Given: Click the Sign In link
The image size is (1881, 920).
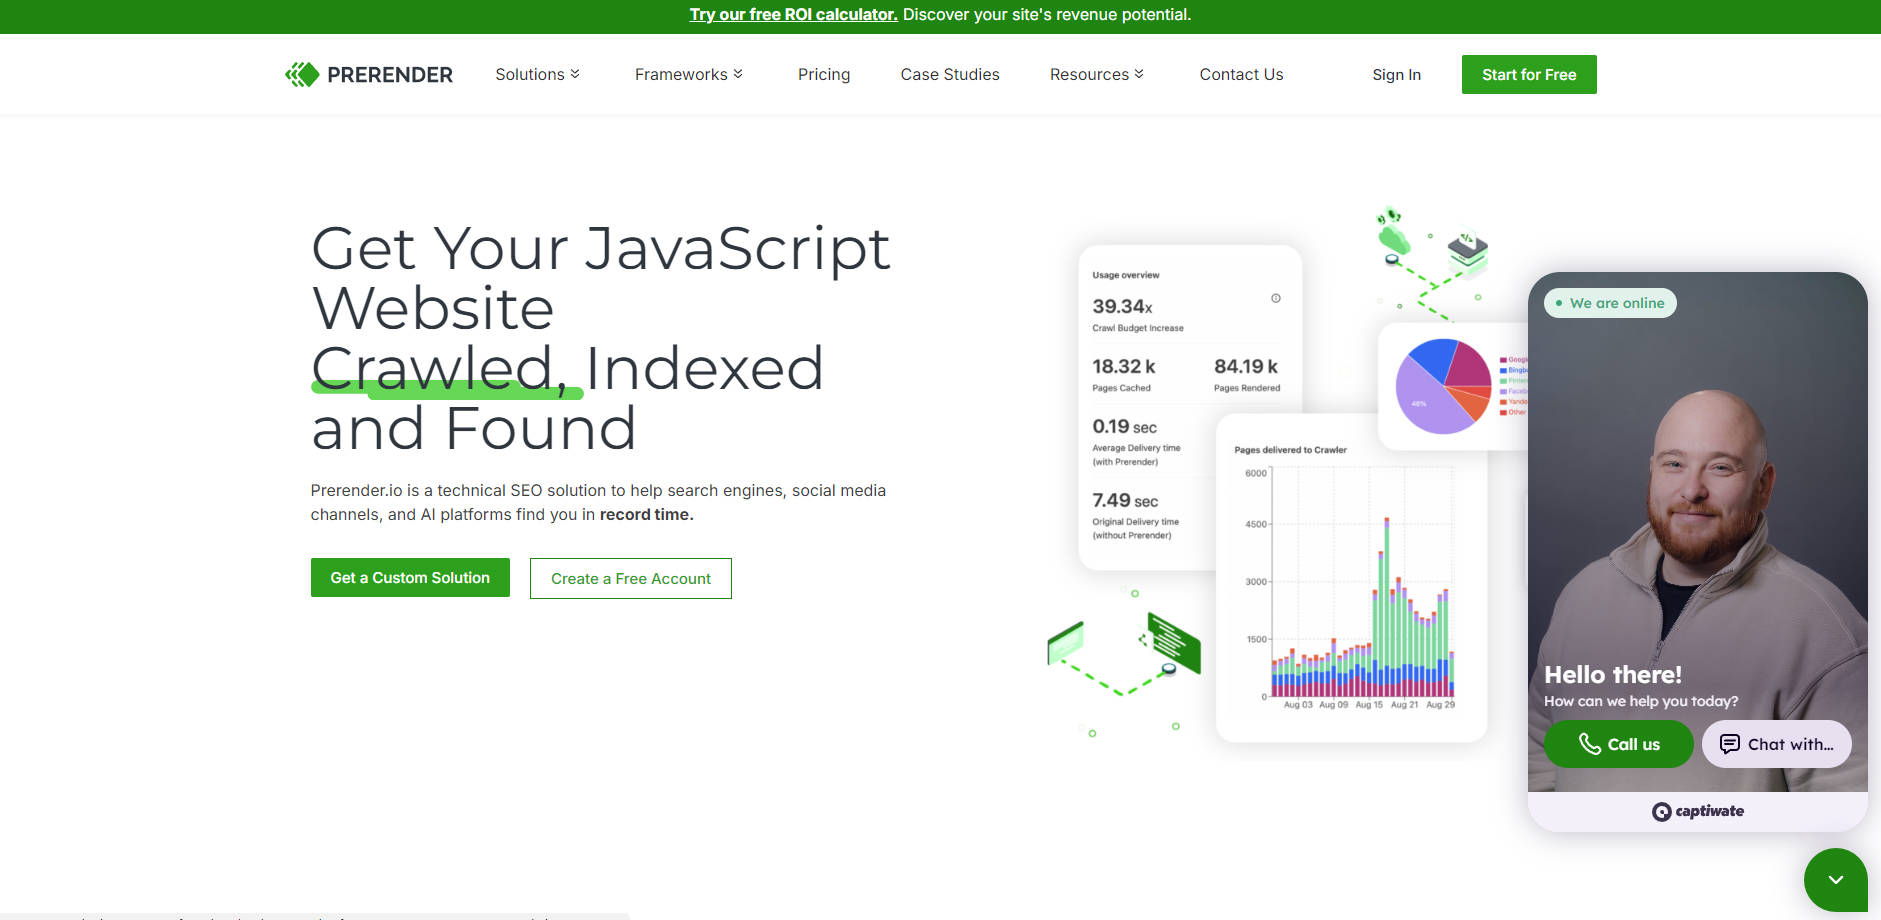Looking at the screenshot, I should [x=1396, y=75].
